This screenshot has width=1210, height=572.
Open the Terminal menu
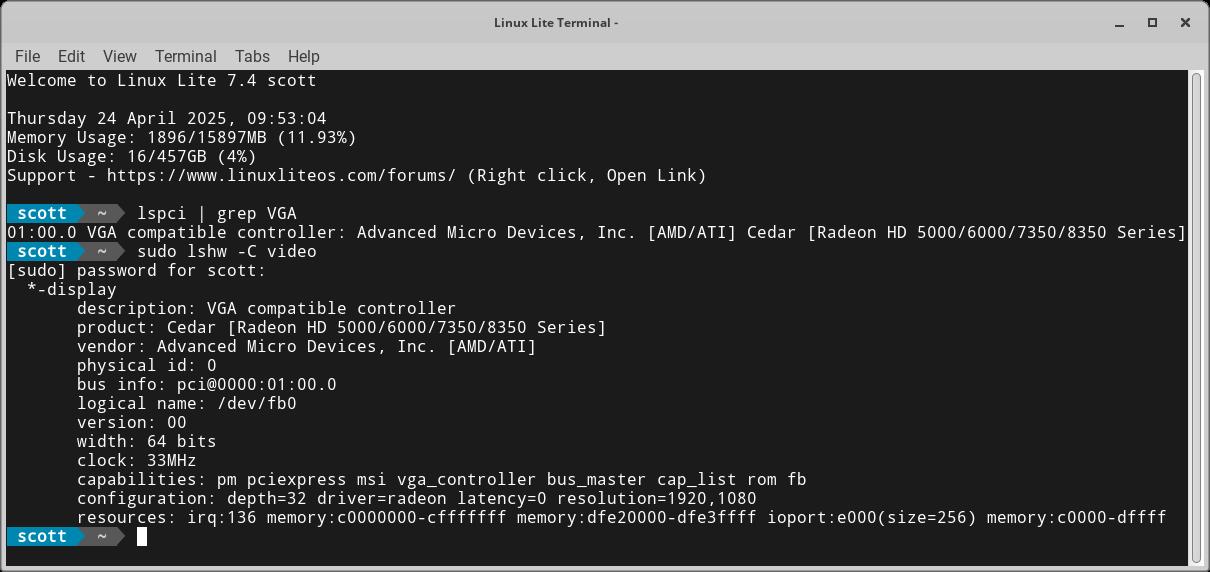point(185,56)
